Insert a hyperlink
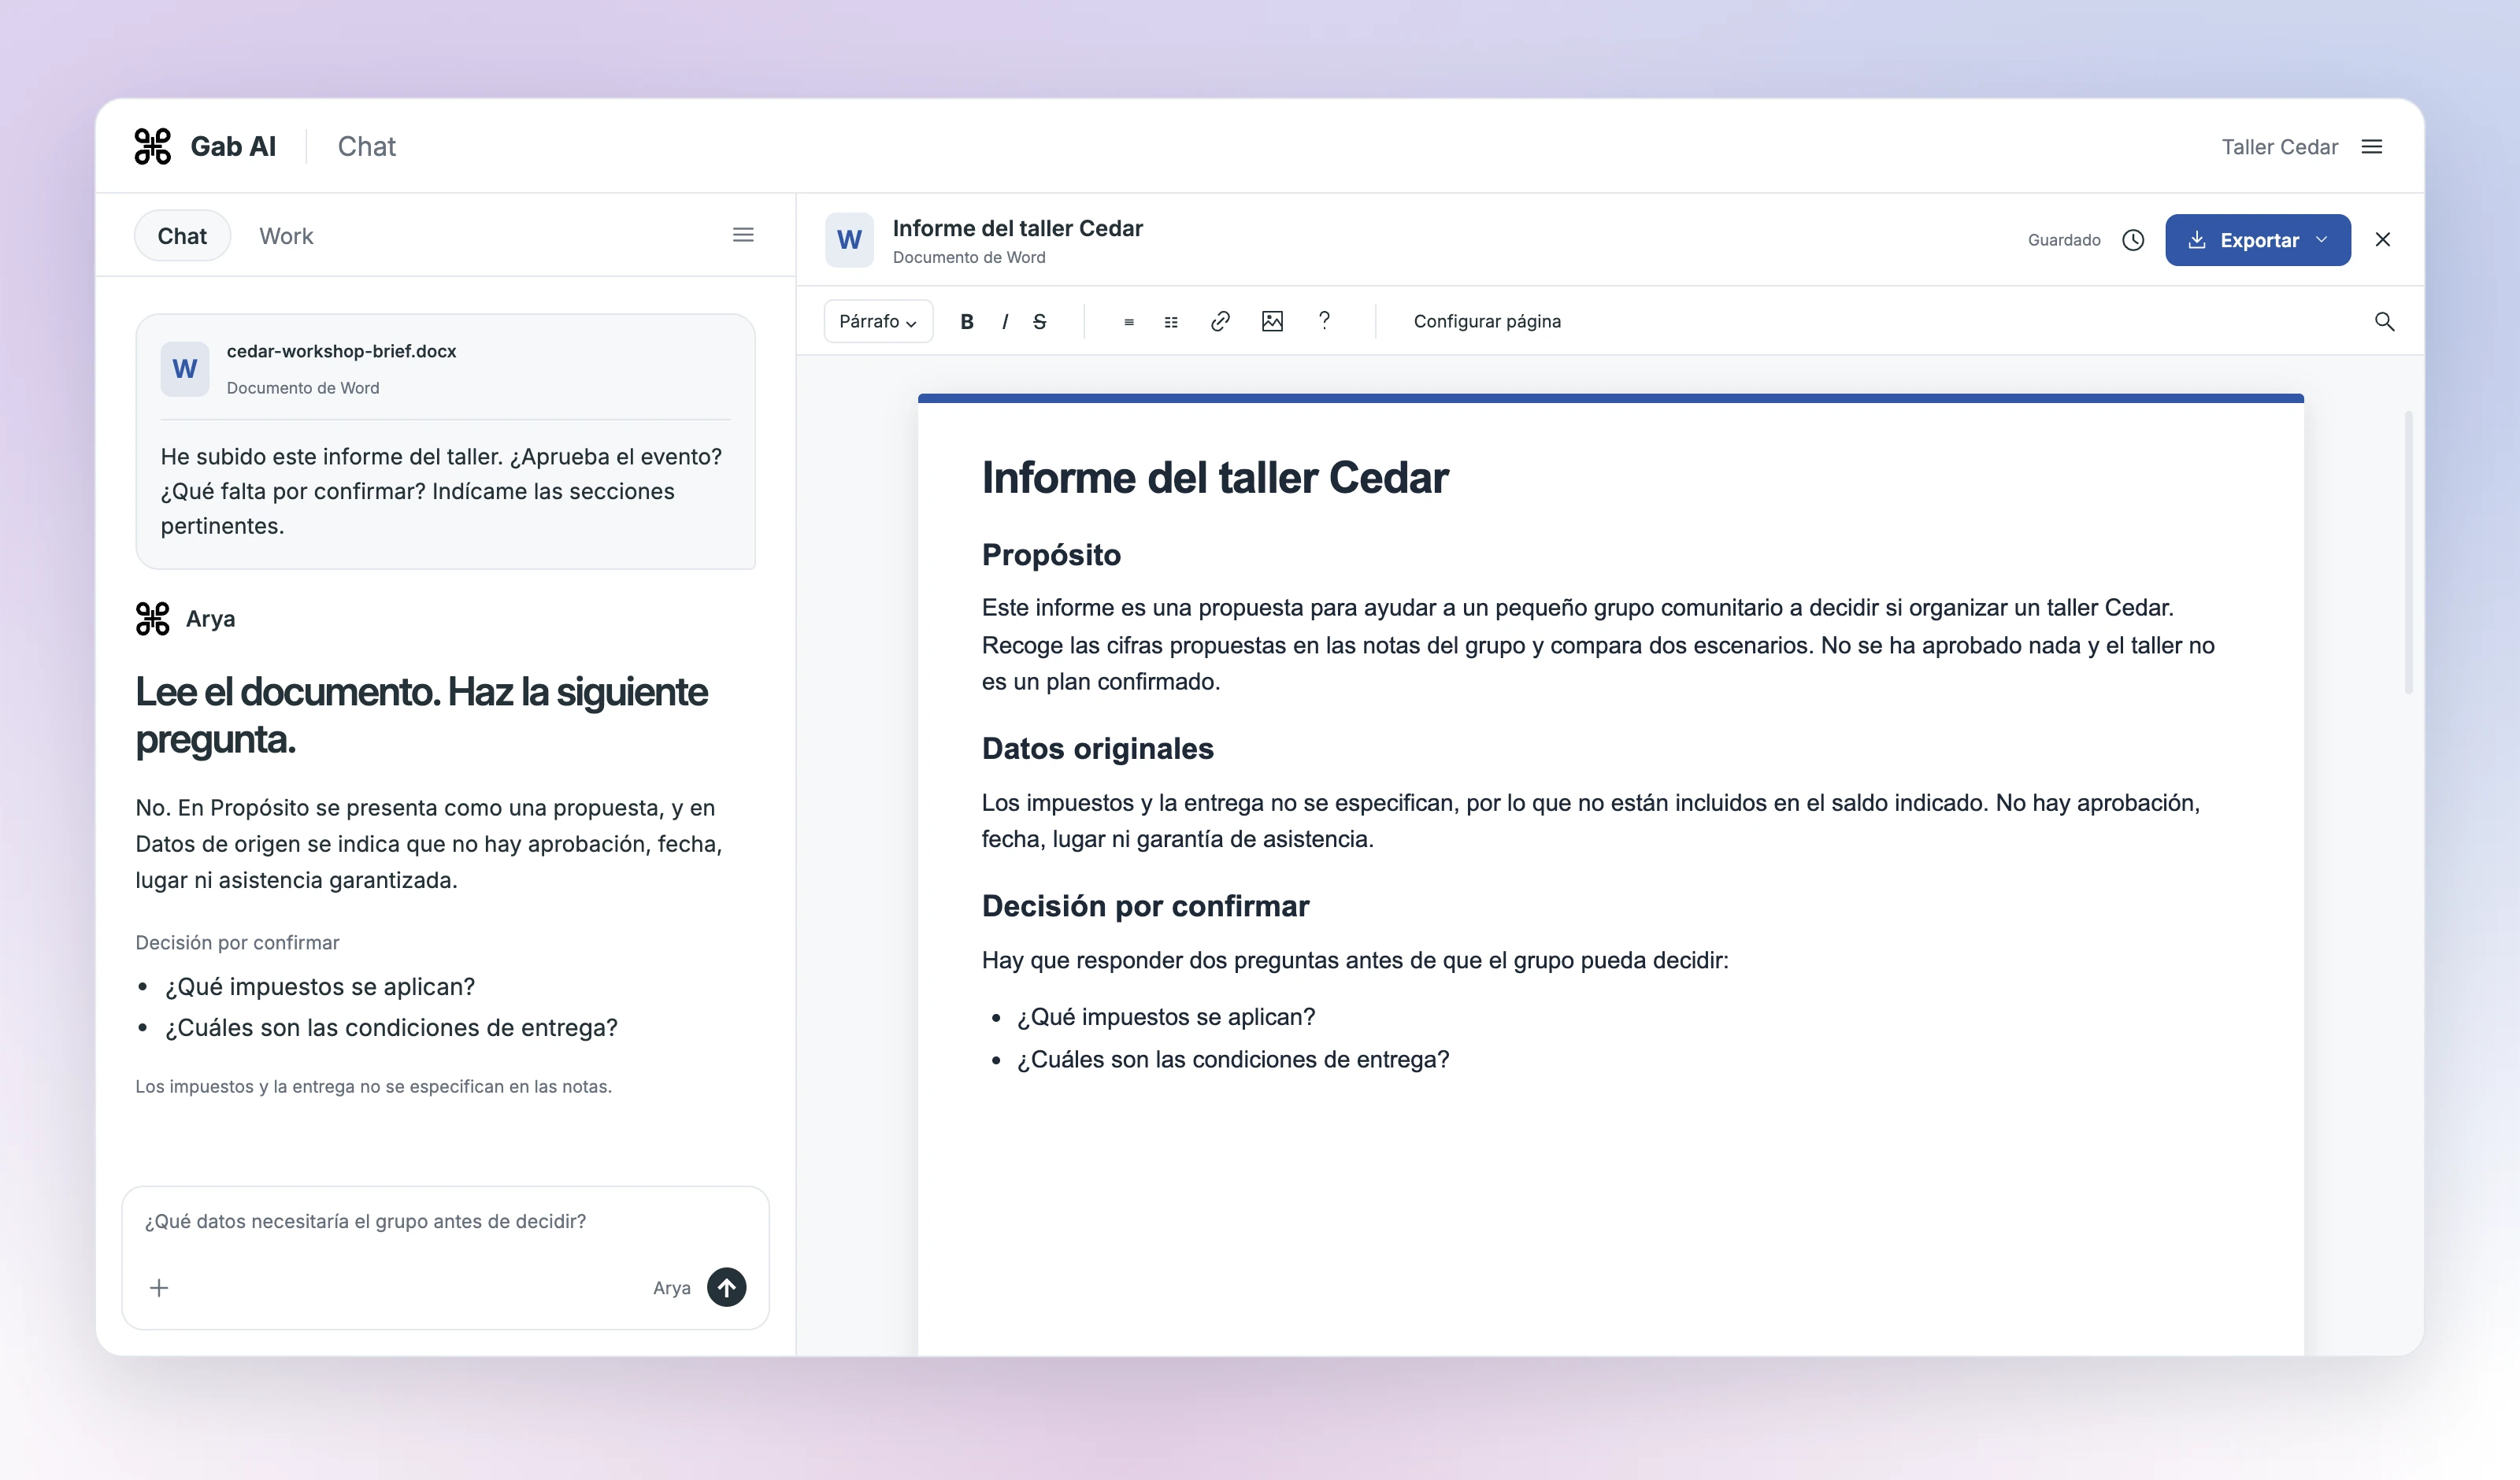 click(1220, 321)
